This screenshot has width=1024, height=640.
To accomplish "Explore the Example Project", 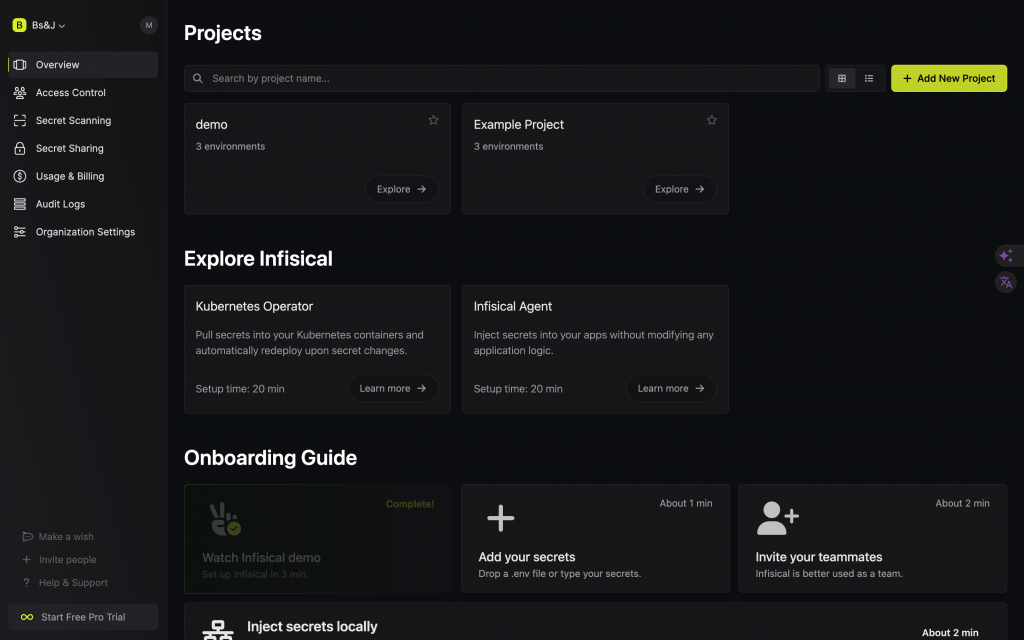I will coord(680,189).
